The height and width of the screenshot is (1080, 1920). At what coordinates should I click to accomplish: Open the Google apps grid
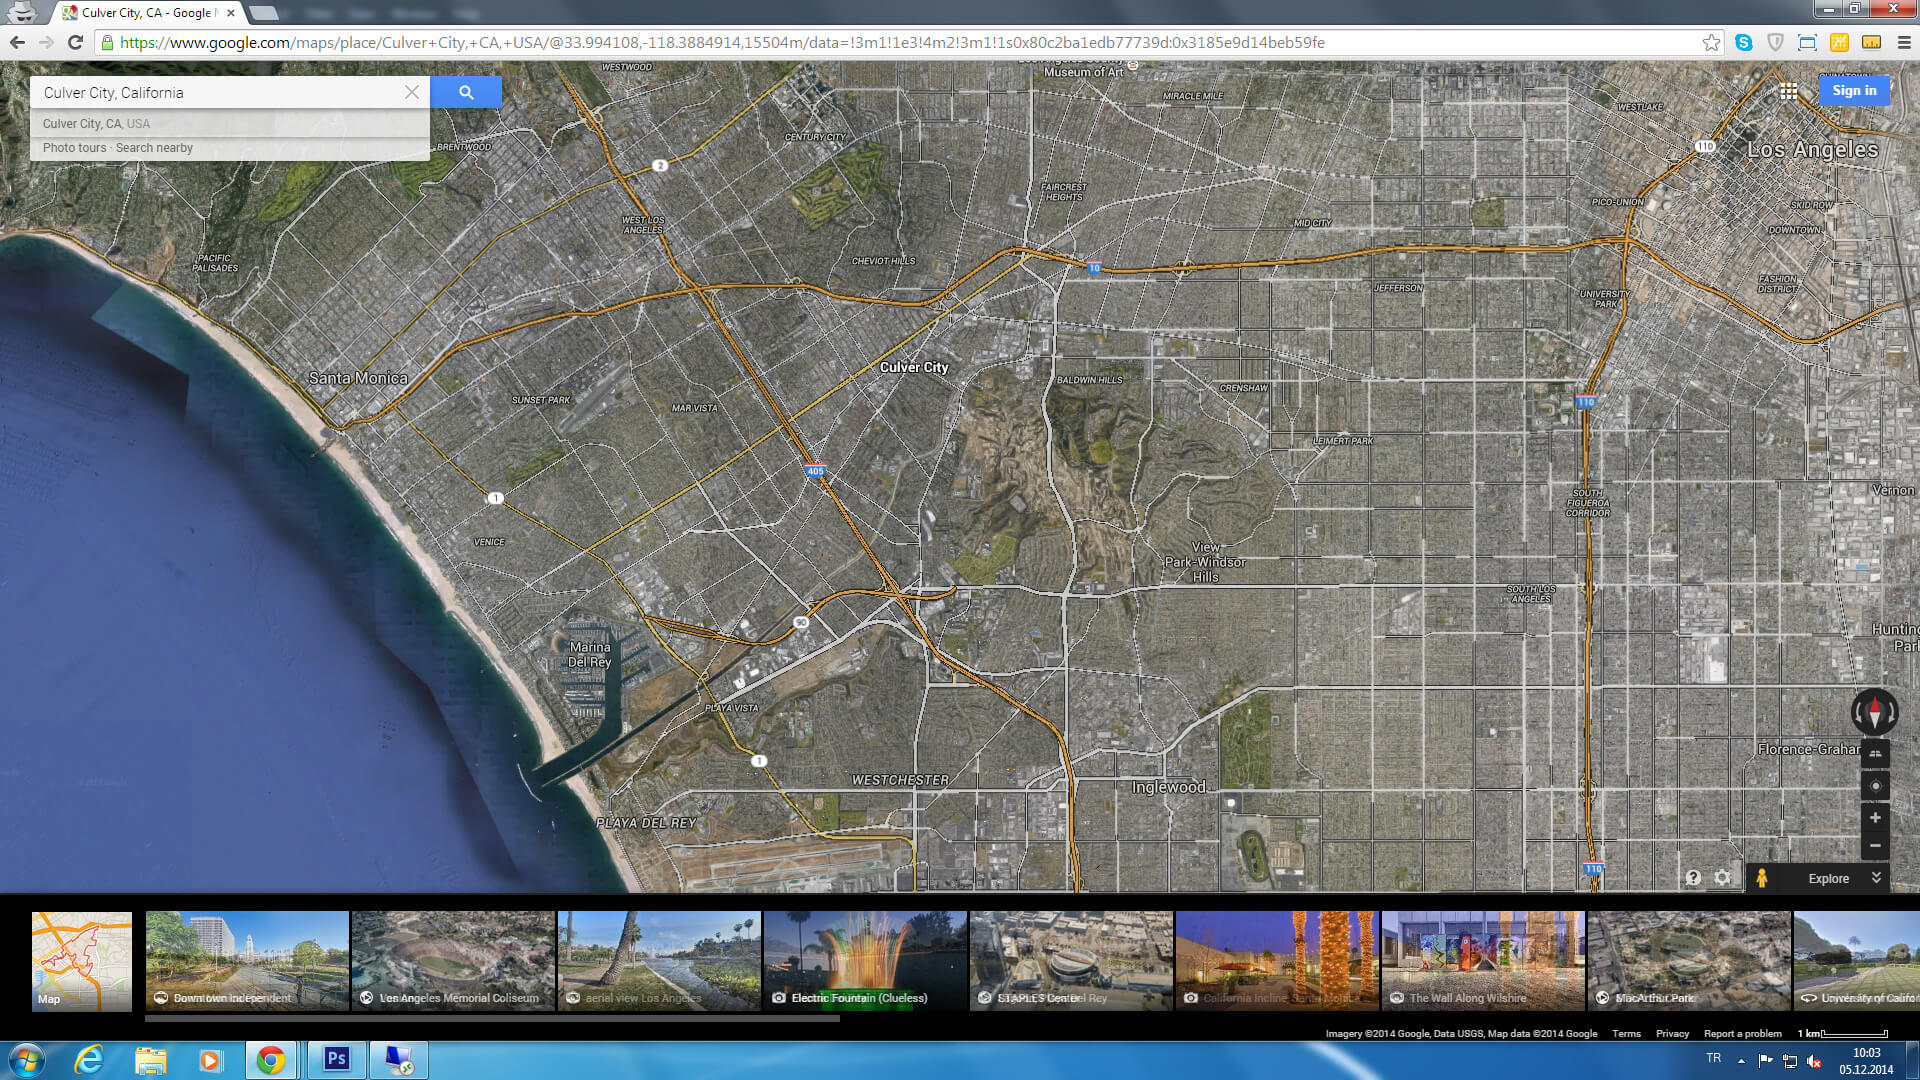tap(1789, 91)
